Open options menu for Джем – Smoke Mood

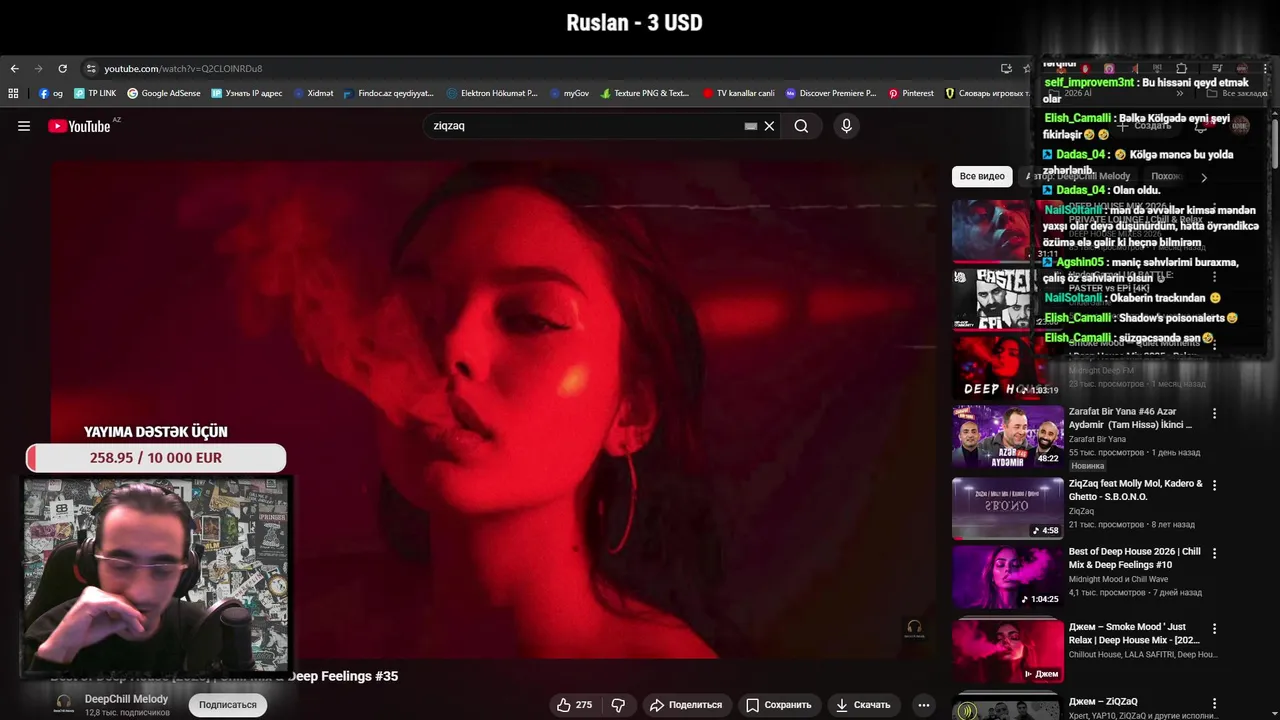[x=1215, y=629]
